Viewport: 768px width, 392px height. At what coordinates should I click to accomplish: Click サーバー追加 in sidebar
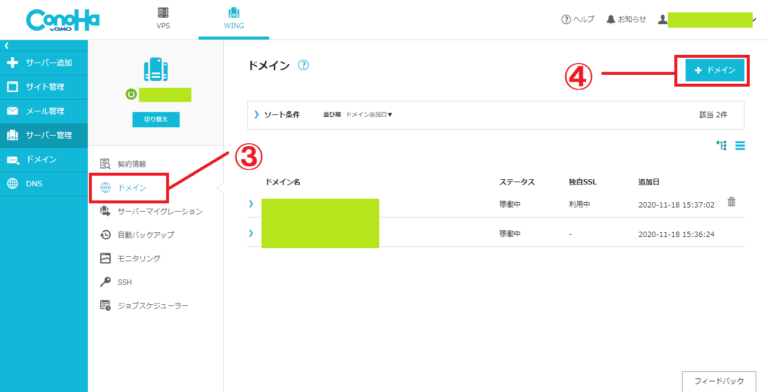pos(44,63)
